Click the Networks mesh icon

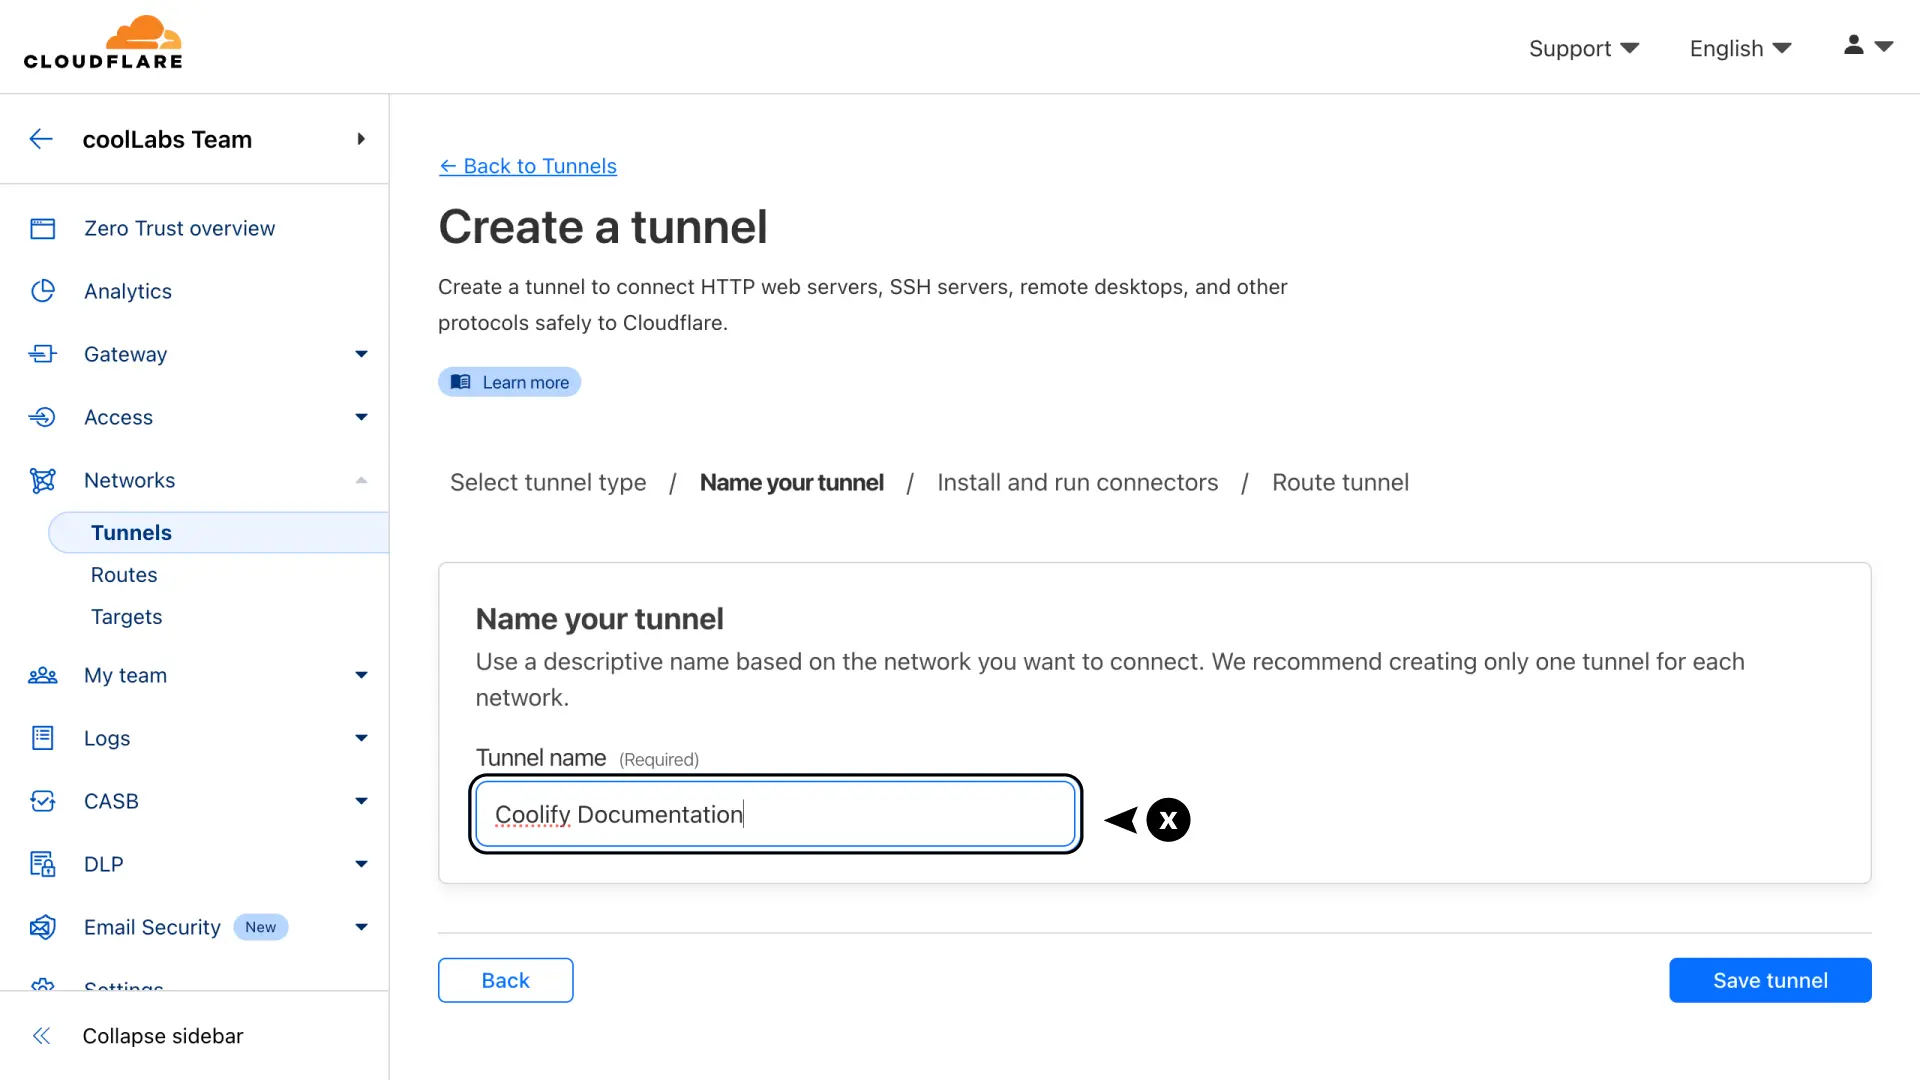[42, 480]
